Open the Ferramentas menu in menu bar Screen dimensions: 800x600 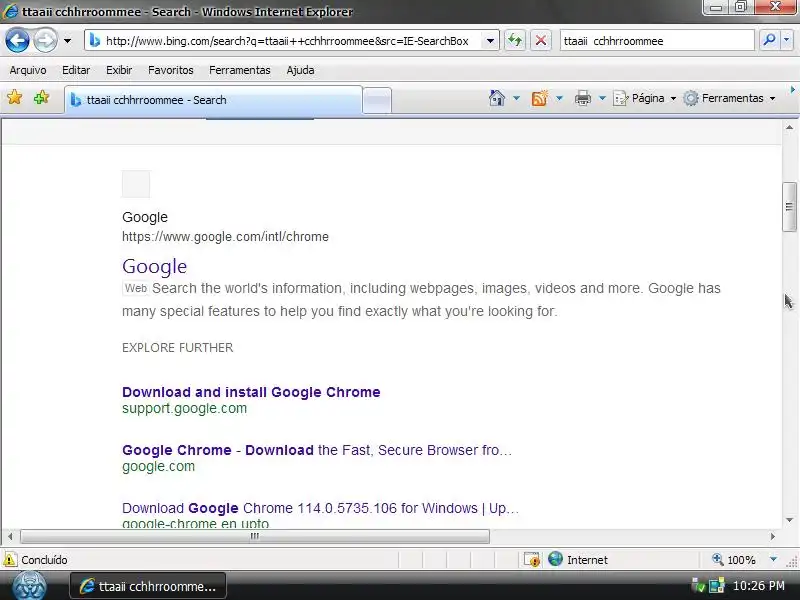coord(239,70)
